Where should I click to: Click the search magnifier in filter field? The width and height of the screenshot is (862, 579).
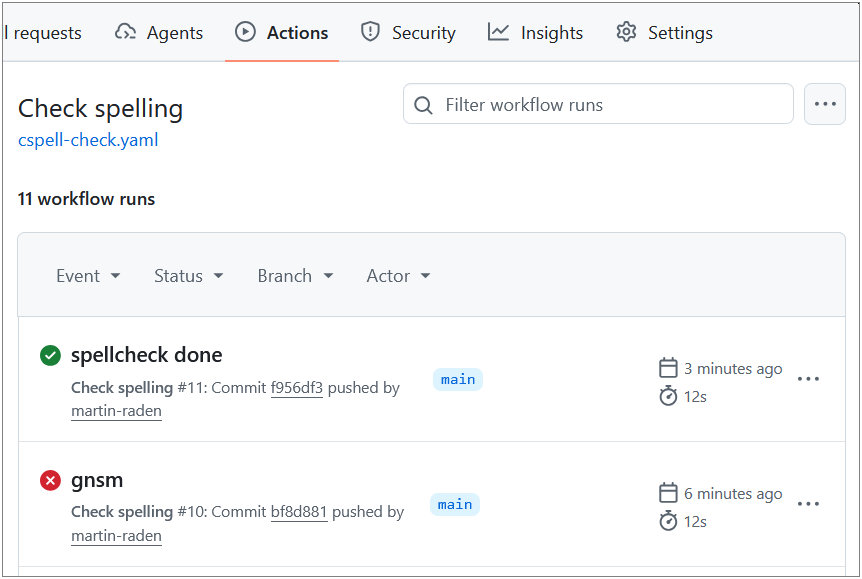(x=423, y=104)
